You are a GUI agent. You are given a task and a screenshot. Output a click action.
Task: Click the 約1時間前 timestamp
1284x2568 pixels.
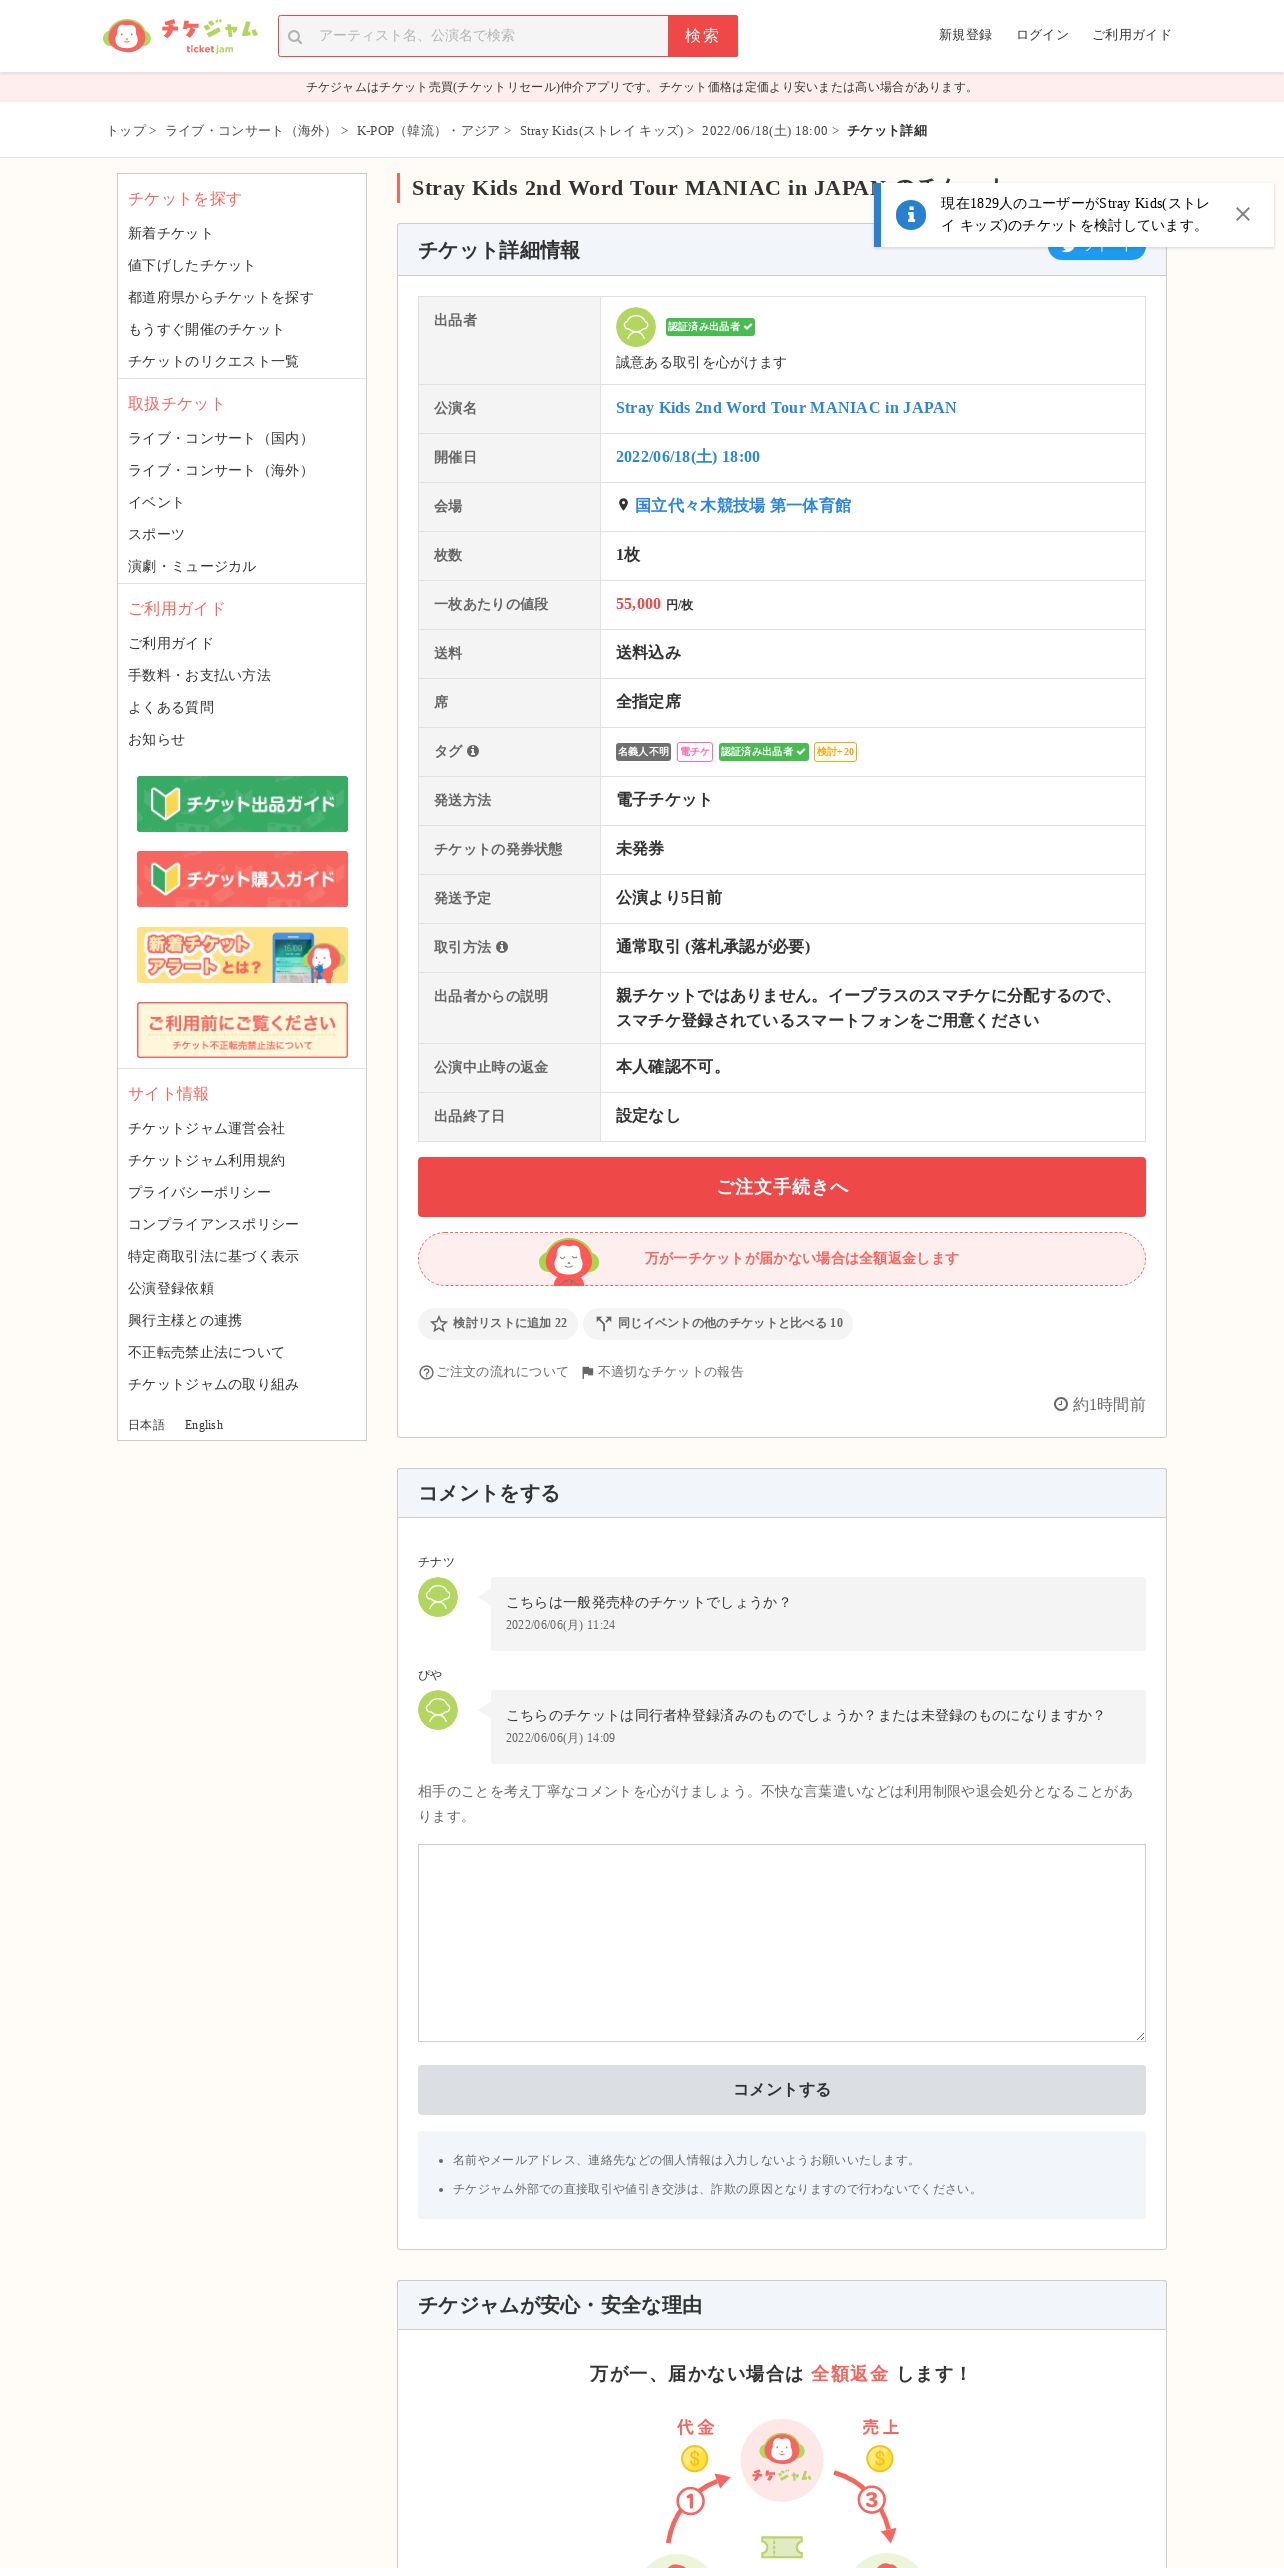(1100, 1405)
